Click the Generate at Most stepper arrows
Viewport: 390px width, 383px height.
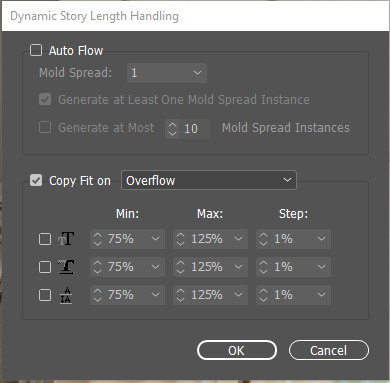[x=172, y=129]
